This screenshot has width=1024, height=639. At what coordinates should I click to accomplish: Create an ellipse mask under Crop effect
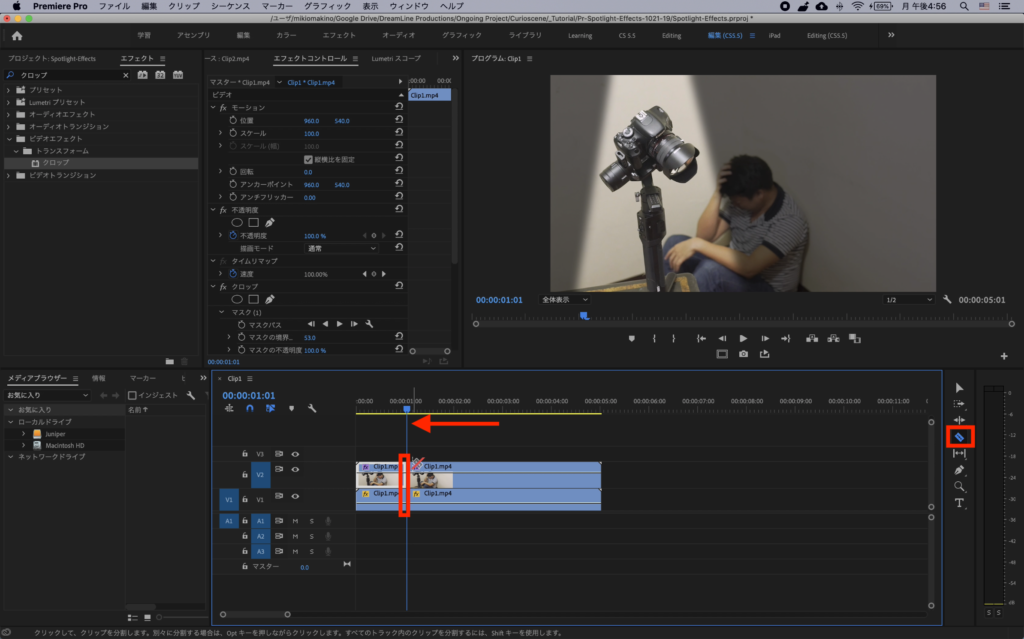pos(237,299)
